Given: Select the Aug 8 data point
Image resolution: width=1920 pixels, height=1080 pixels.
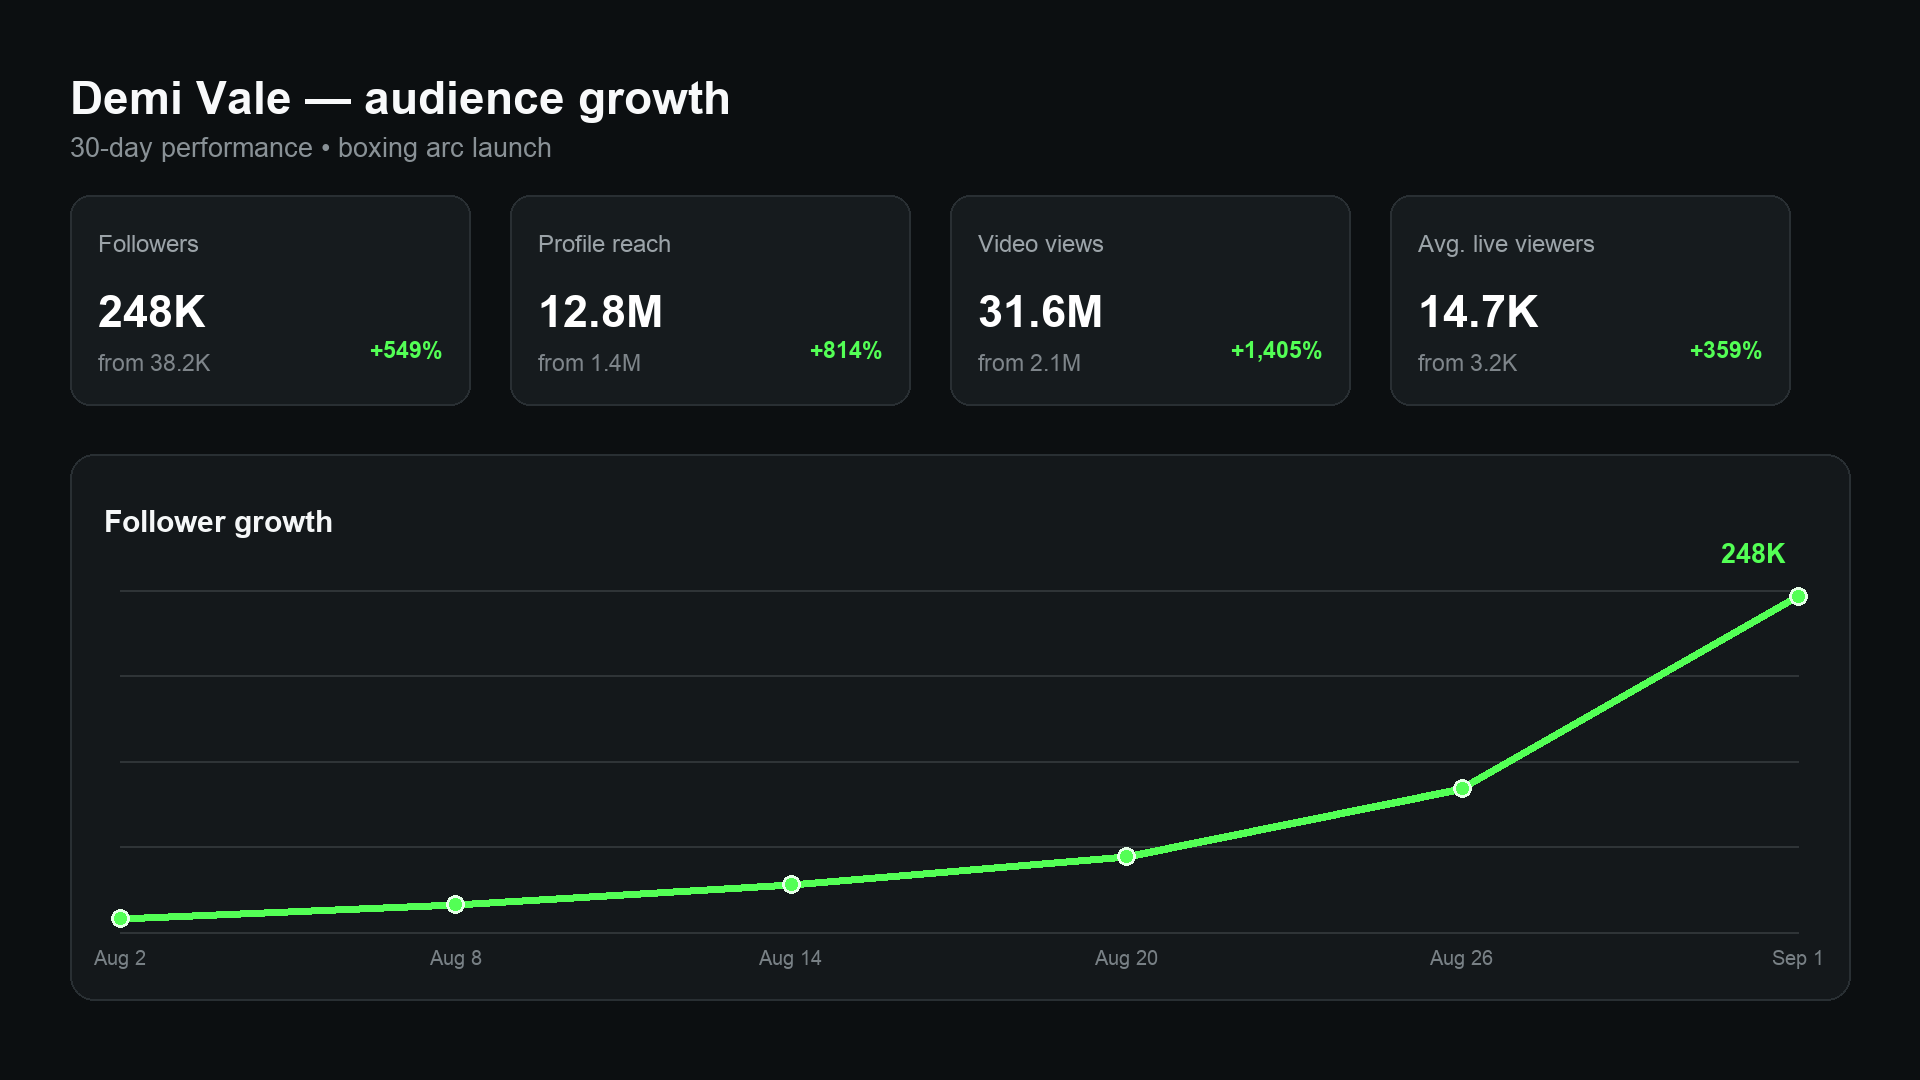Looking at the screenshot, I should (455, 904).
